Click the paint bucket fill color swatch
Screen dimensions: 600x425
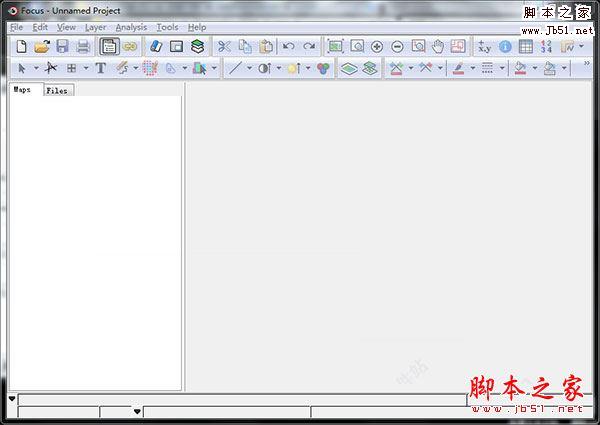pos(520,68)
